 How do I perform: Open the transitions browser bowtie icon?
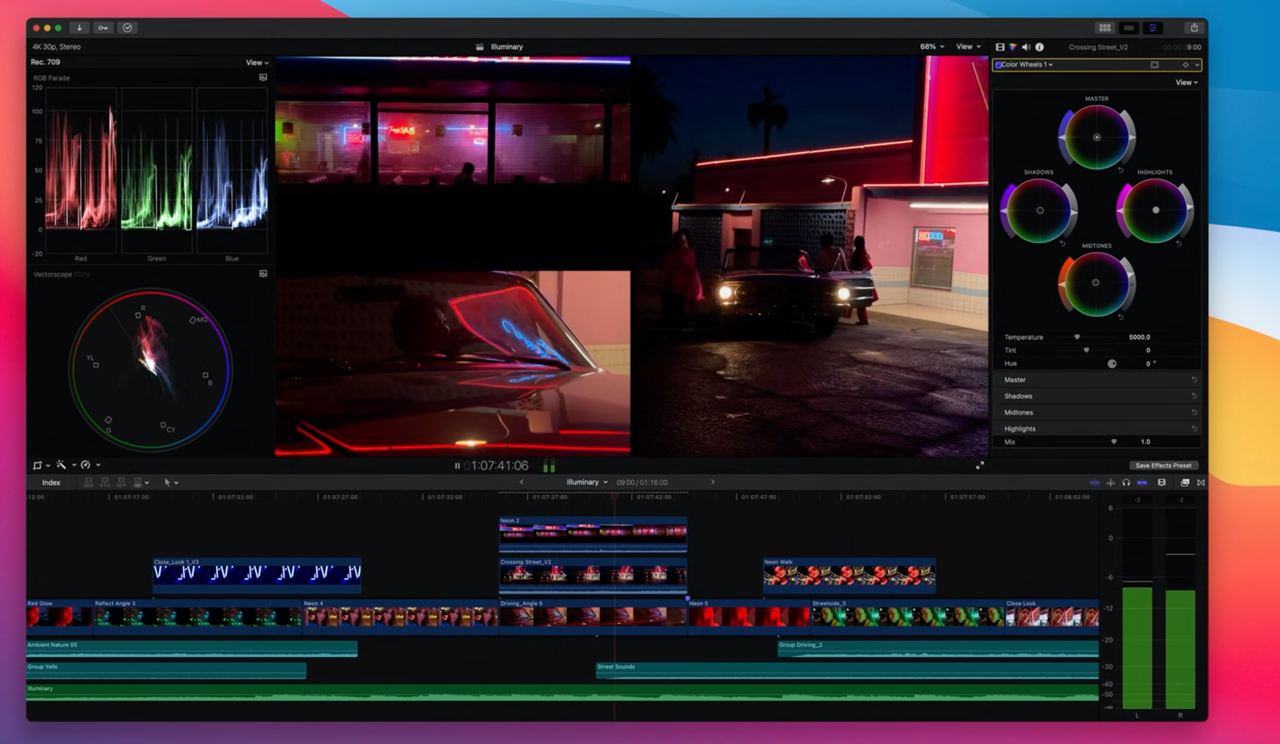tap(1201, 482)
